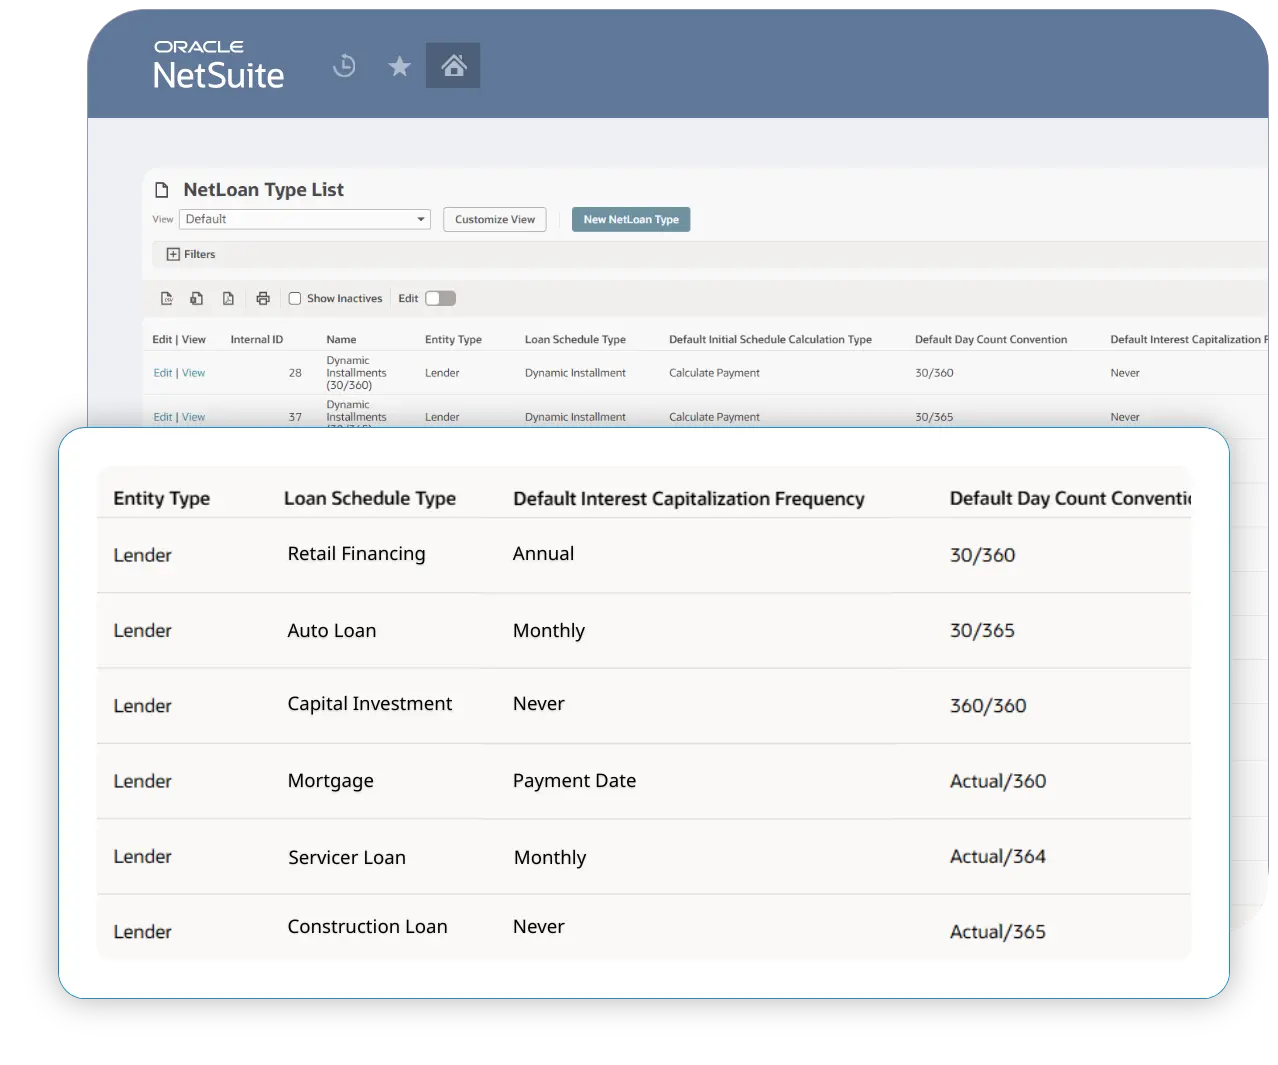Enable the Show Inactives checkbox
Screen dimensions: 1278x1065
tap(295, 298)
